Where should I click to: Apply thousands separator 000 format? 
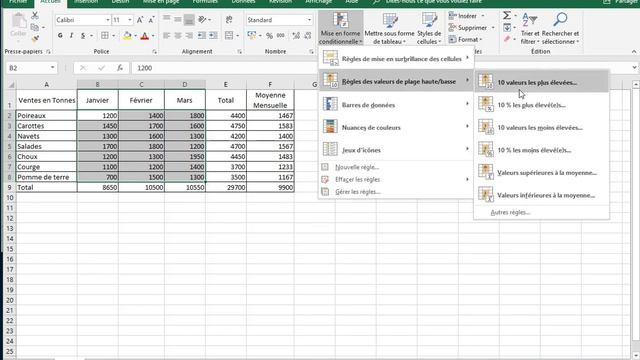coord(281,36)
